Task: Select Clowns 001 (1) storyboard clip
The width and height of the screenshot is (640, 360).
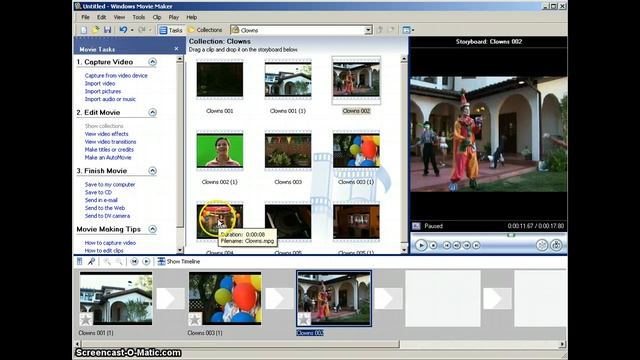Action: click(116, 298)
